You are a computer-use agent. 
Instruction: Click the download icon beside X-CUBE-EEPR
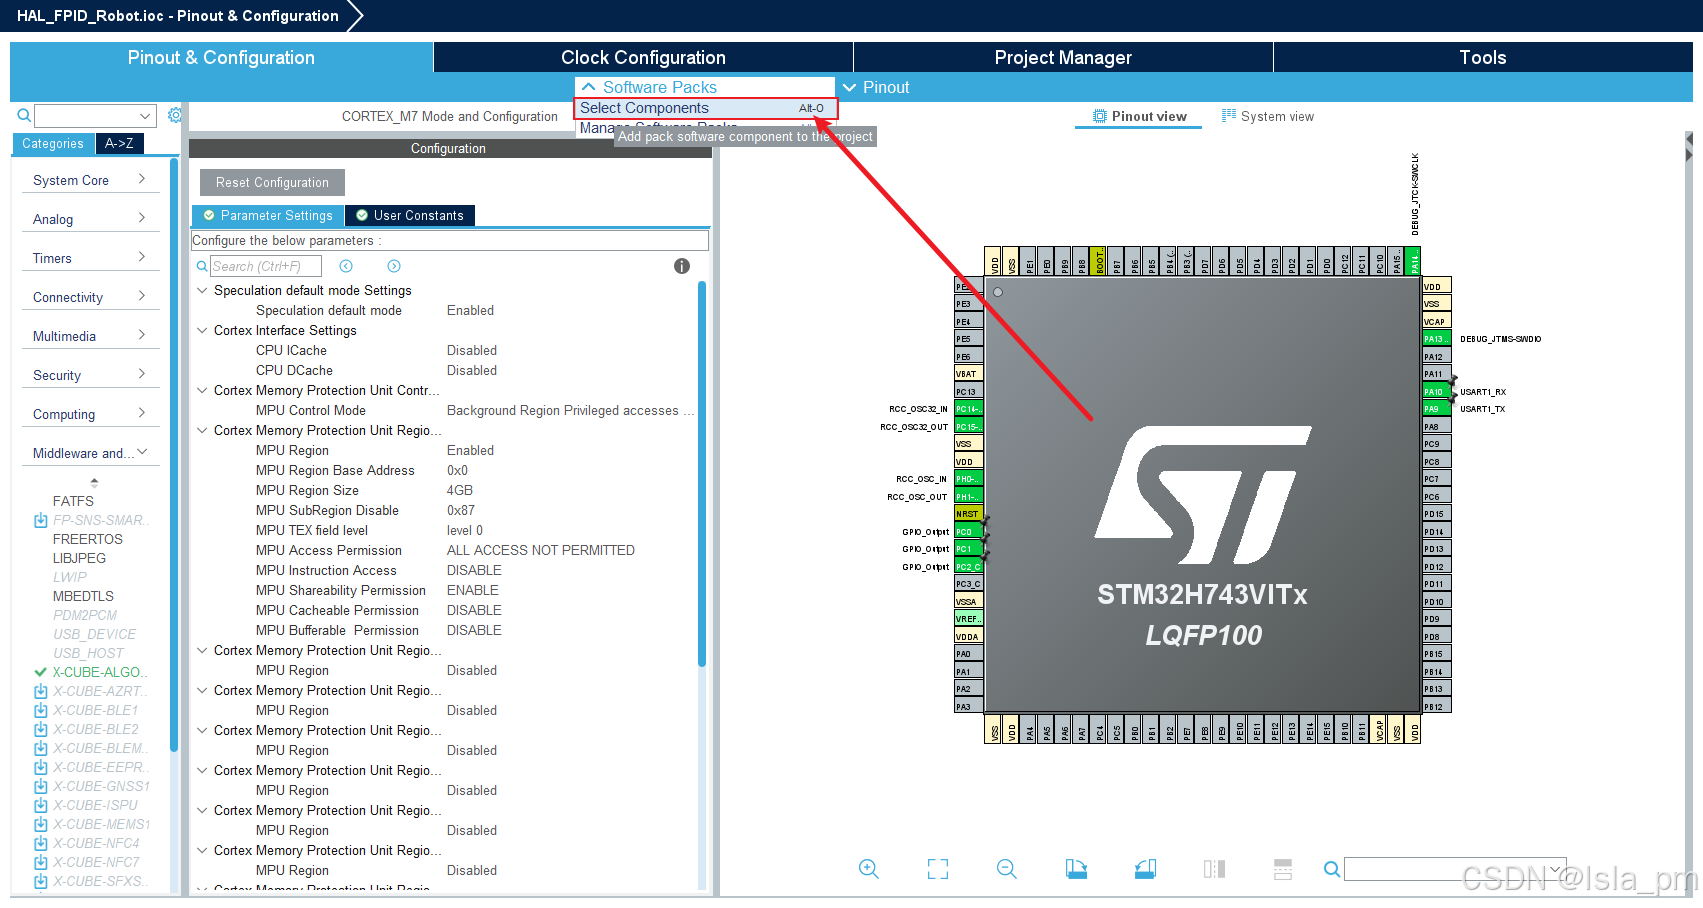(41, 767)
